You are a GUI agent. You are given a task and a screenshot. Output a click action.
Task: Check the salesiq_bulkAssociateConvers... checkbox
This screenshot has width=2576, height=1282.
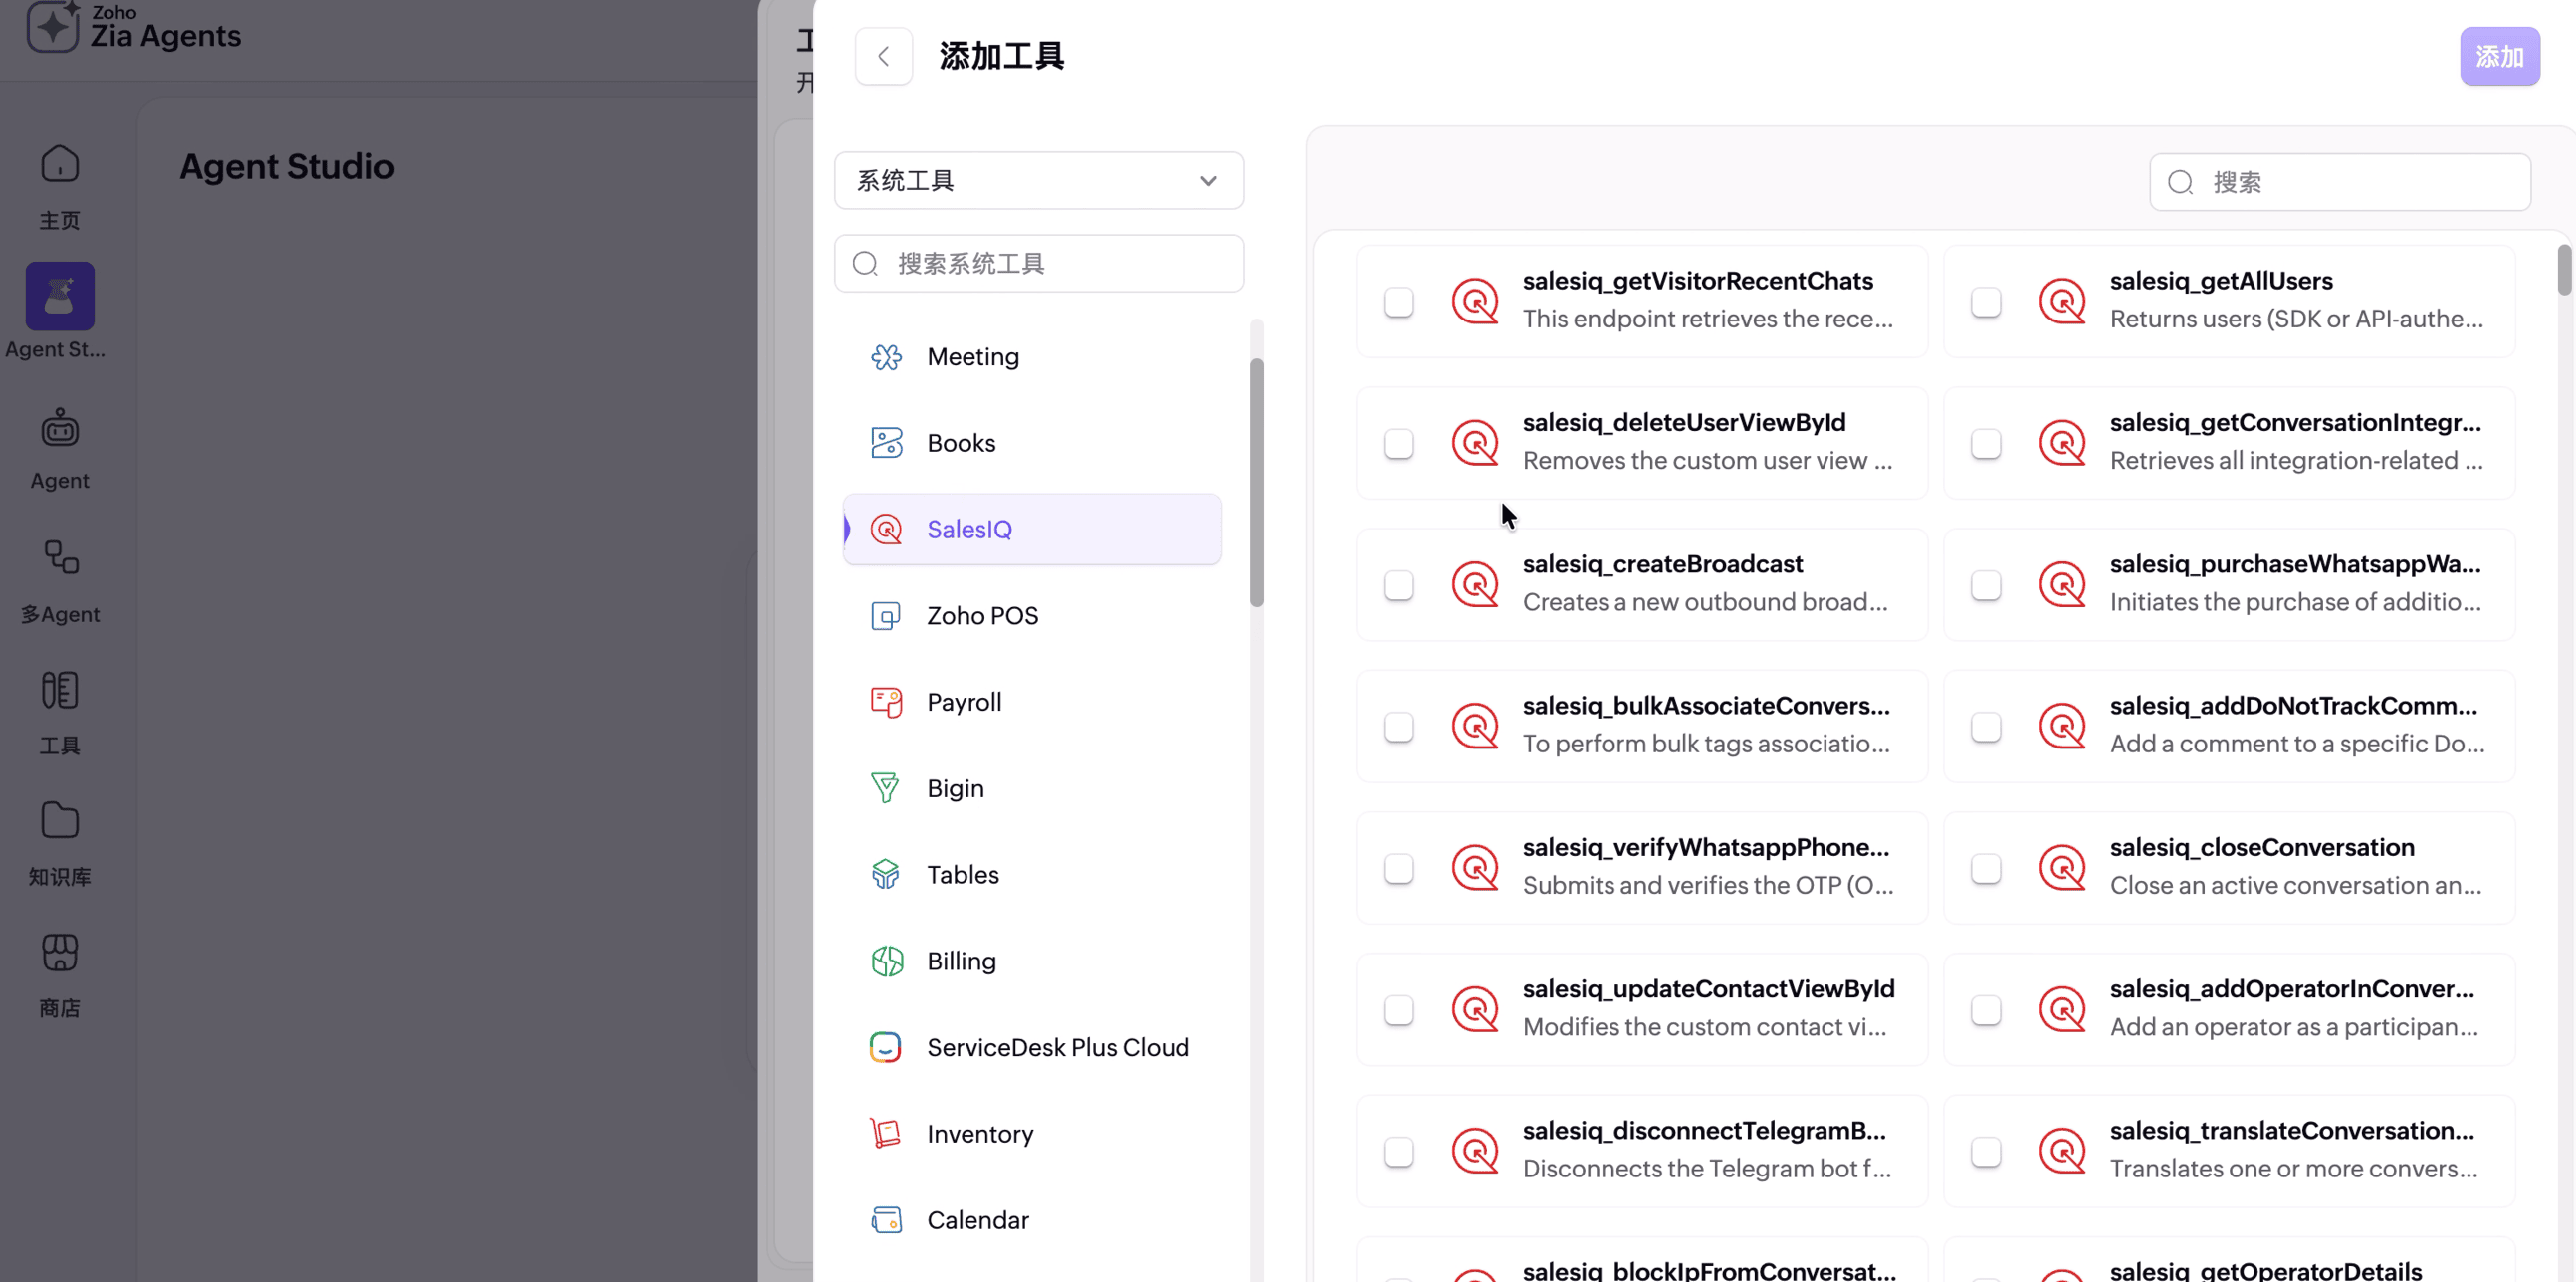(x=1399, y=727)
